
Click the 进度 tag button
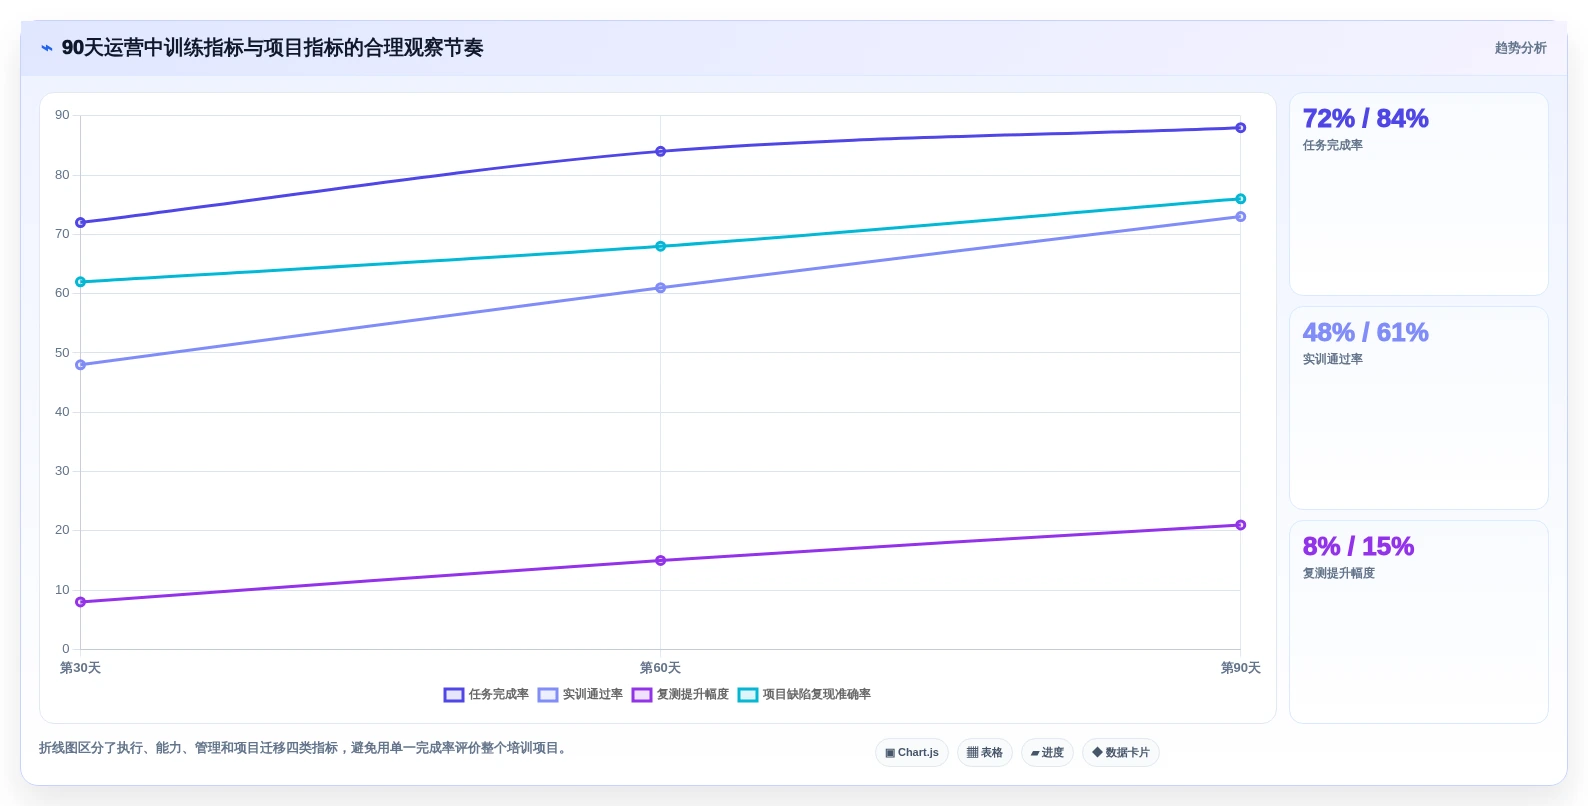tap(1047, 752)
